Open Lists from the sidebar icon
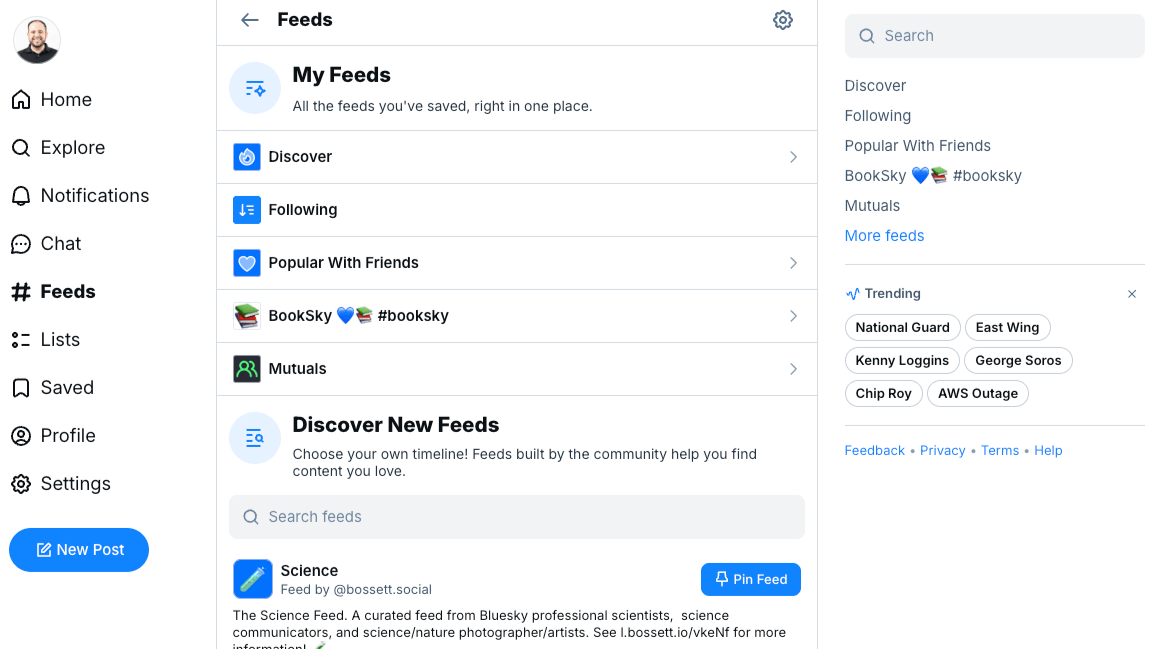The height and width of the screenshot is (649, 1154). pyautogui.click(x=21, y=339)
